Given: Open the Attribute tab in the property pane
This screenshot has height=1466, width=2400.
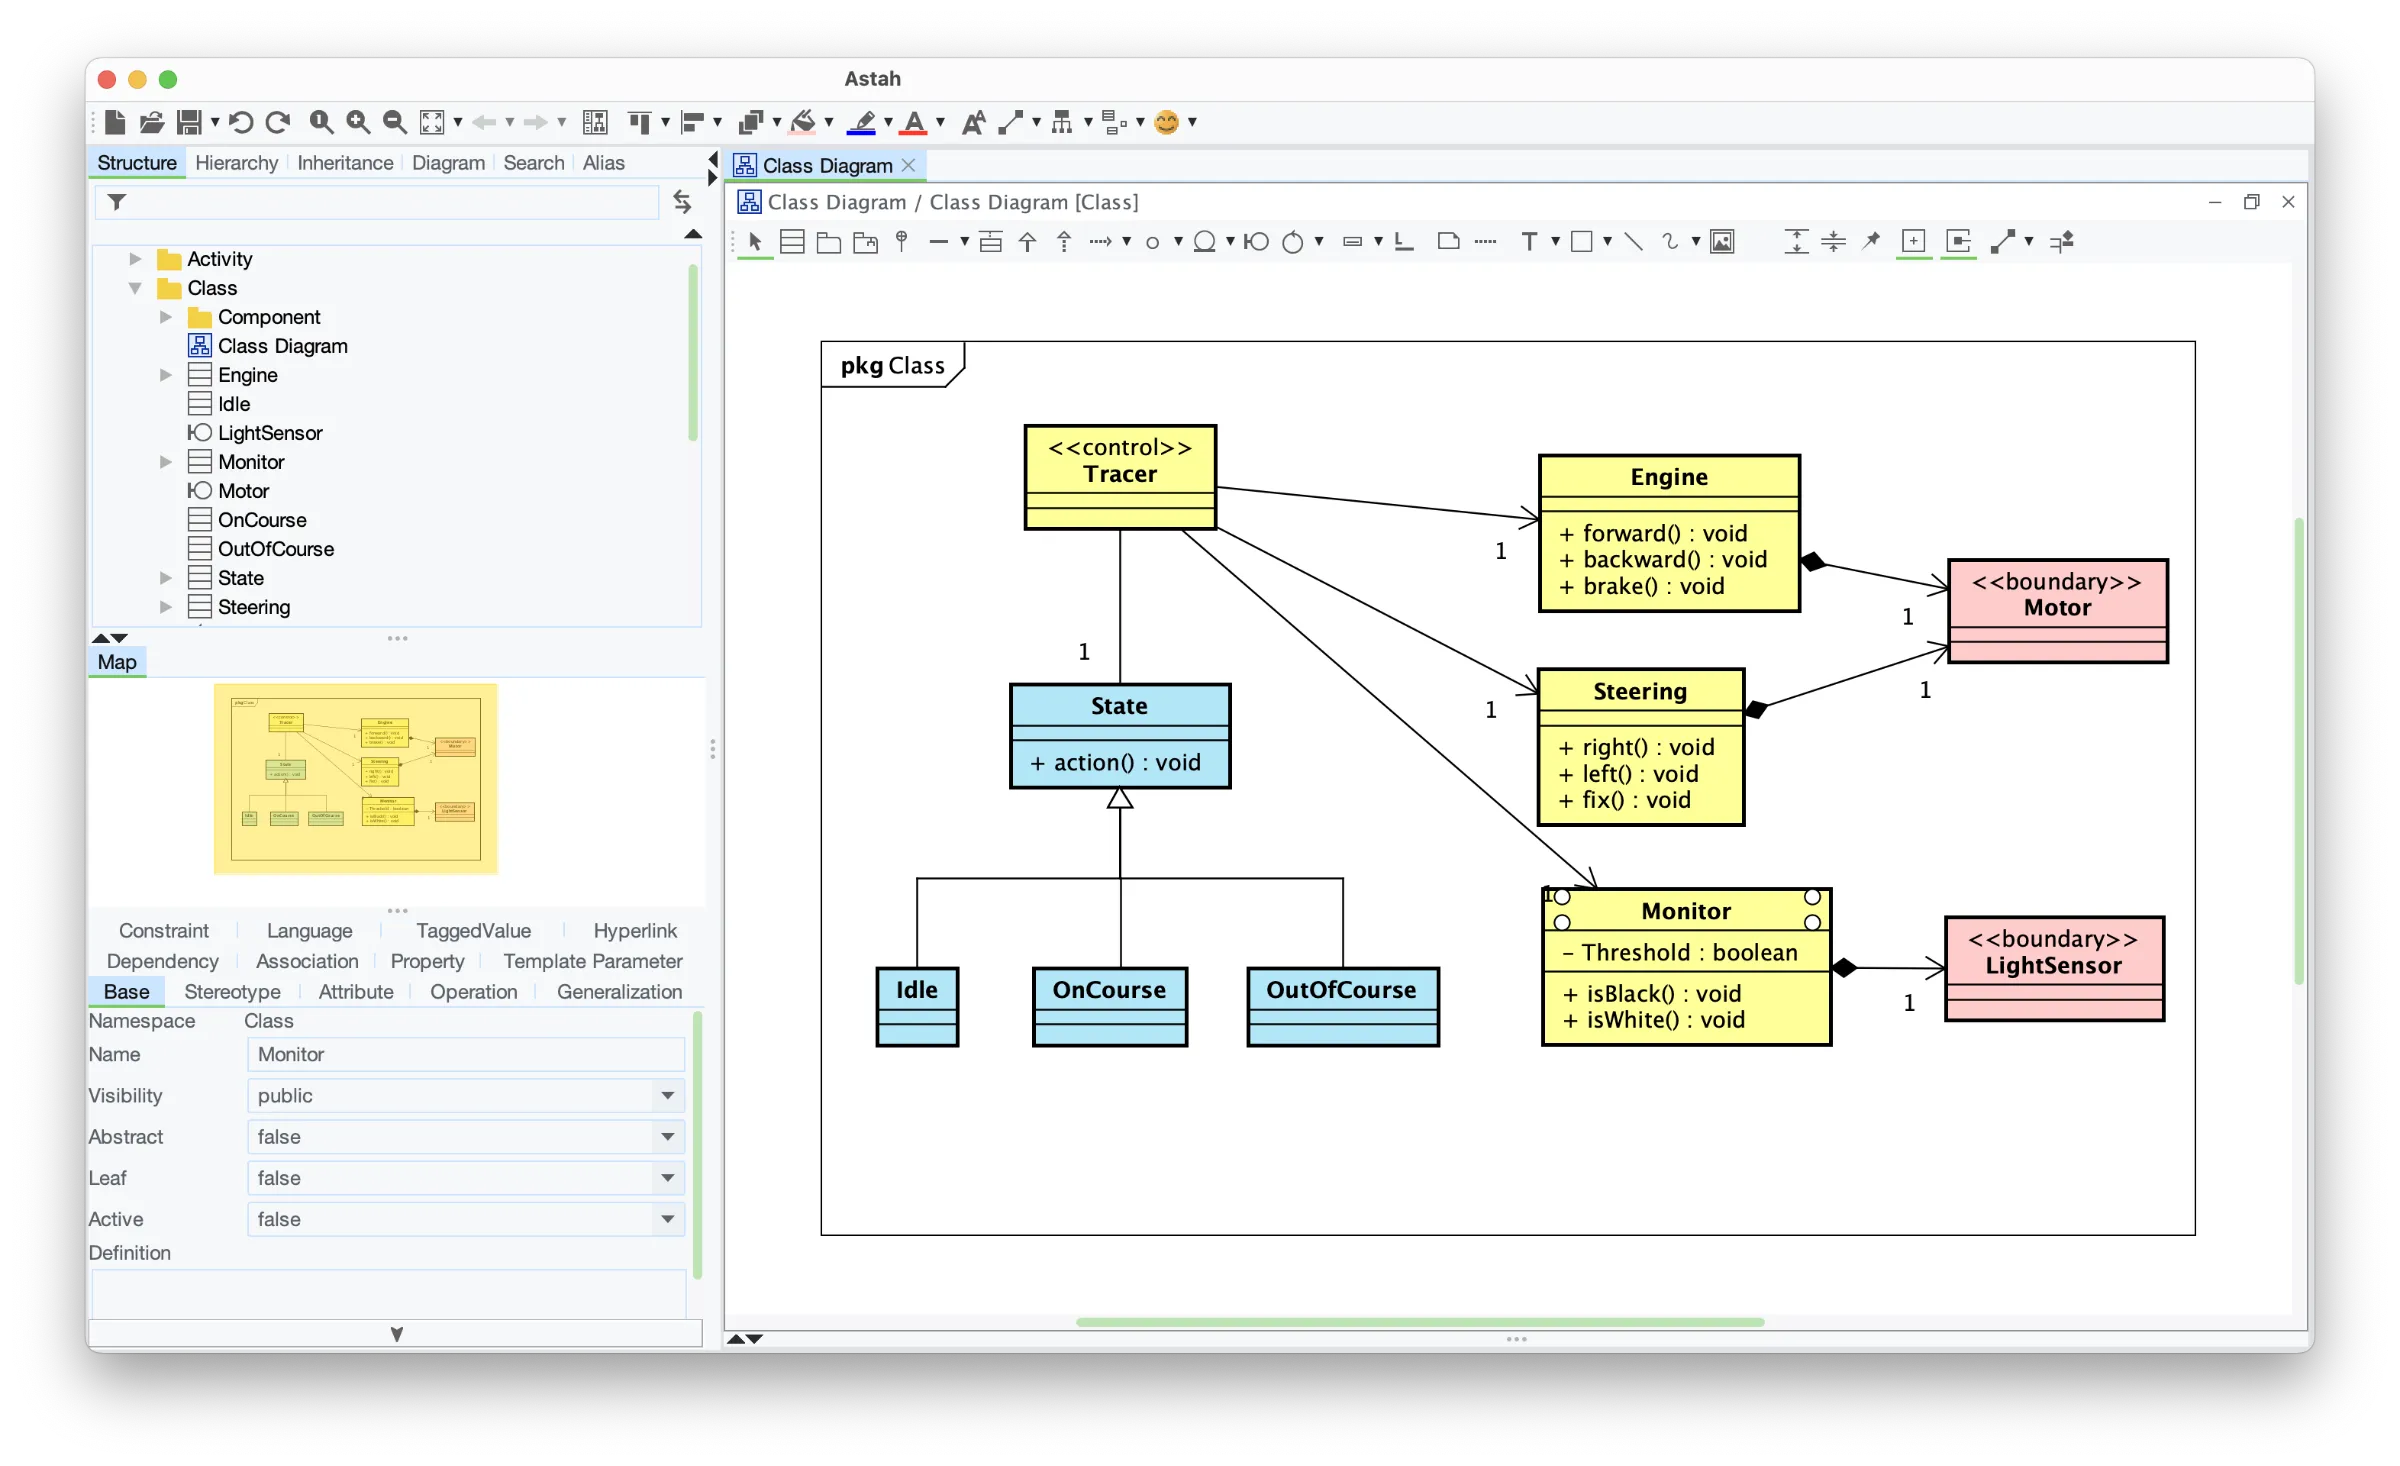Looking at the screenshot, I should (356, 991).
